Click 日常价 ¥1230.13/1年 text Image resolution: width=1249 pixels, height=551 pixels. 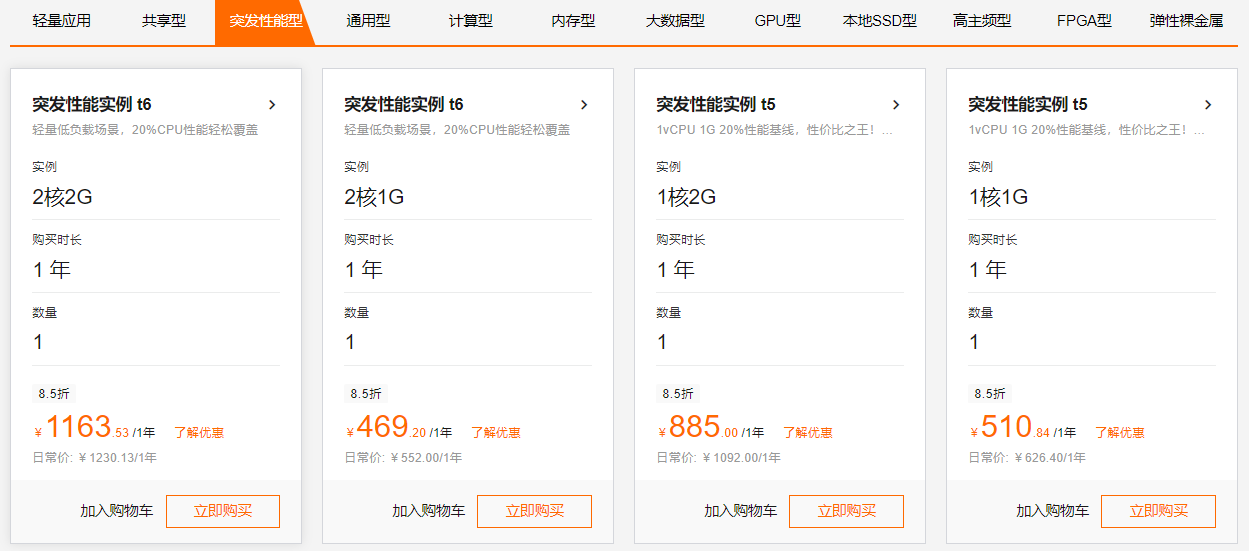(94, 458)
